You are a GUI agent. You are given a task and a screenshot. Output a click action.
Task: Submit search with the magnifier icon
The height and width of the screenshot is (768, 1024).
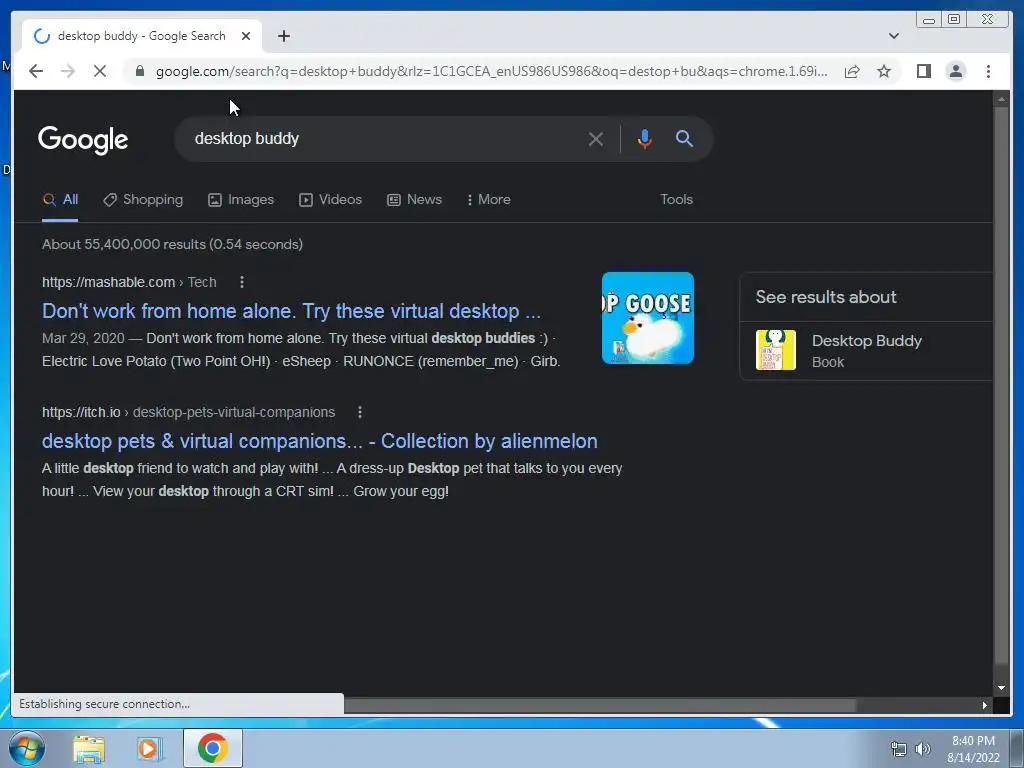[x=684, y=138]
